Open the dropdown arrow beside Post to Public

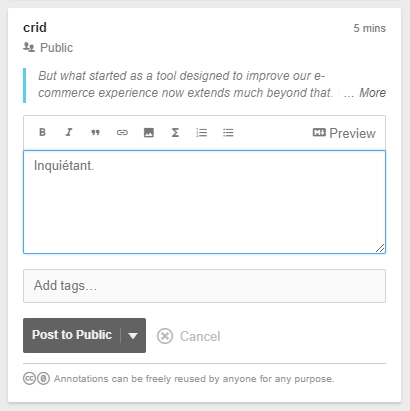click(133, 336)
